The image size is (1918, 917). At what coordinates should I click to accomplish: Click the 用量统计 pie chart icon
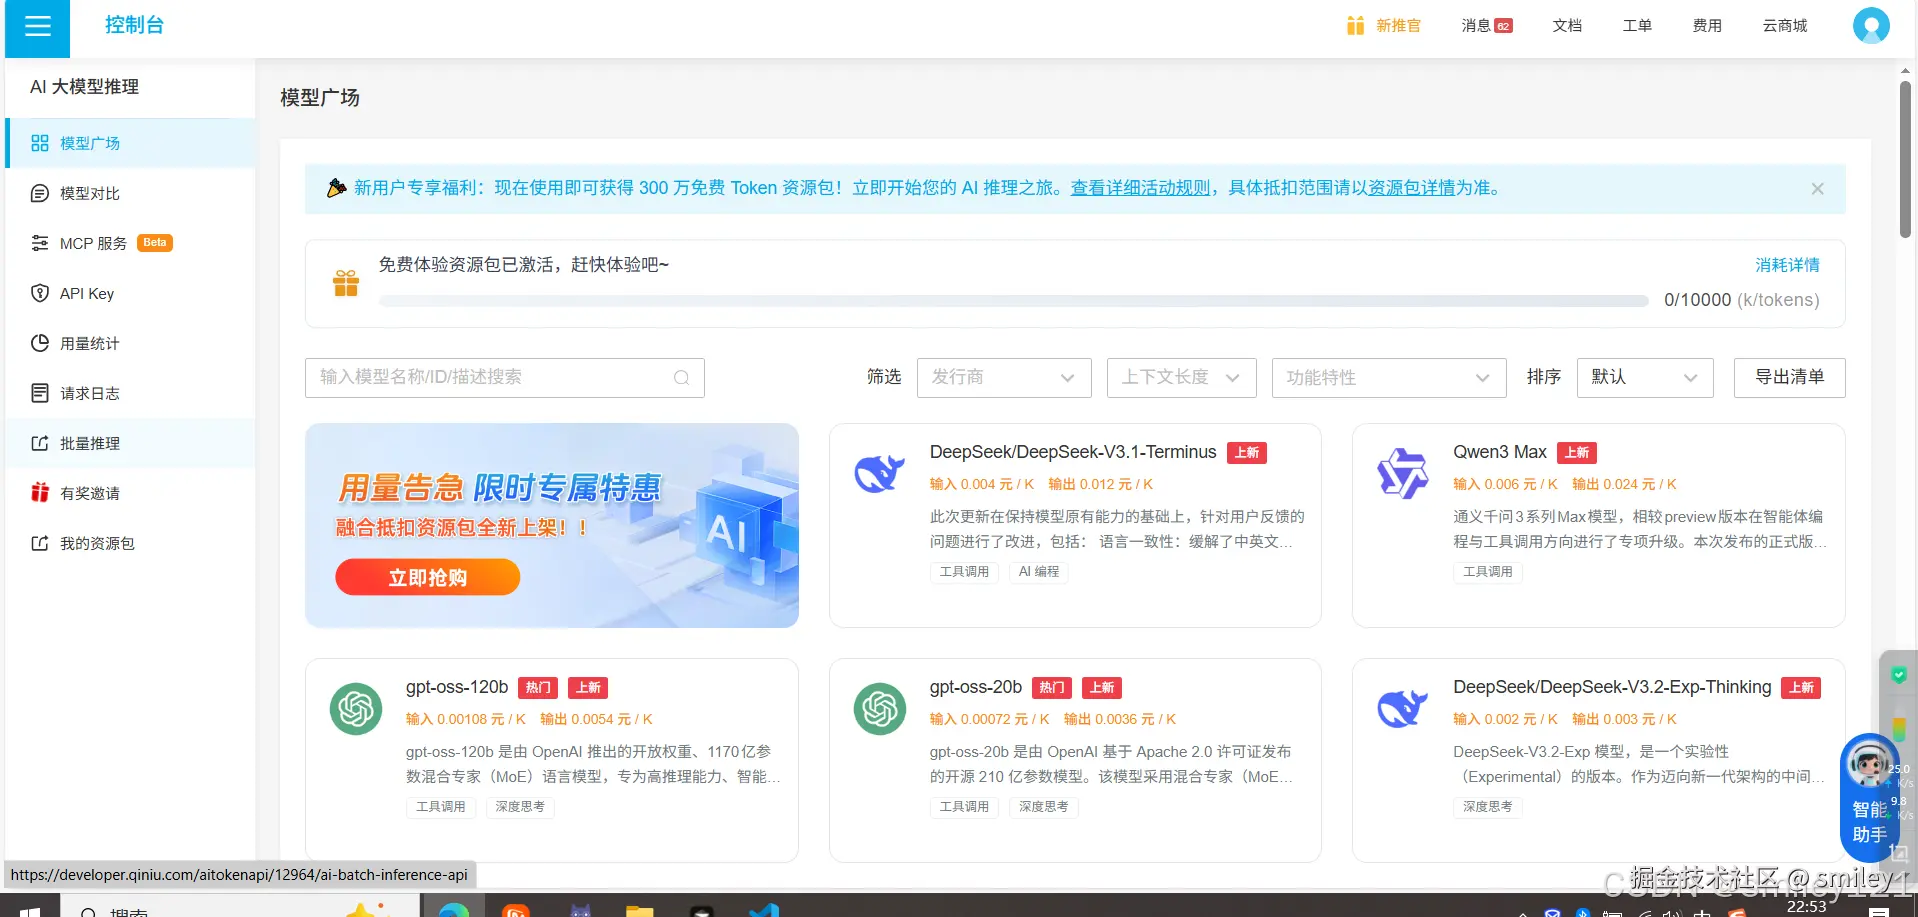point(40,343)
